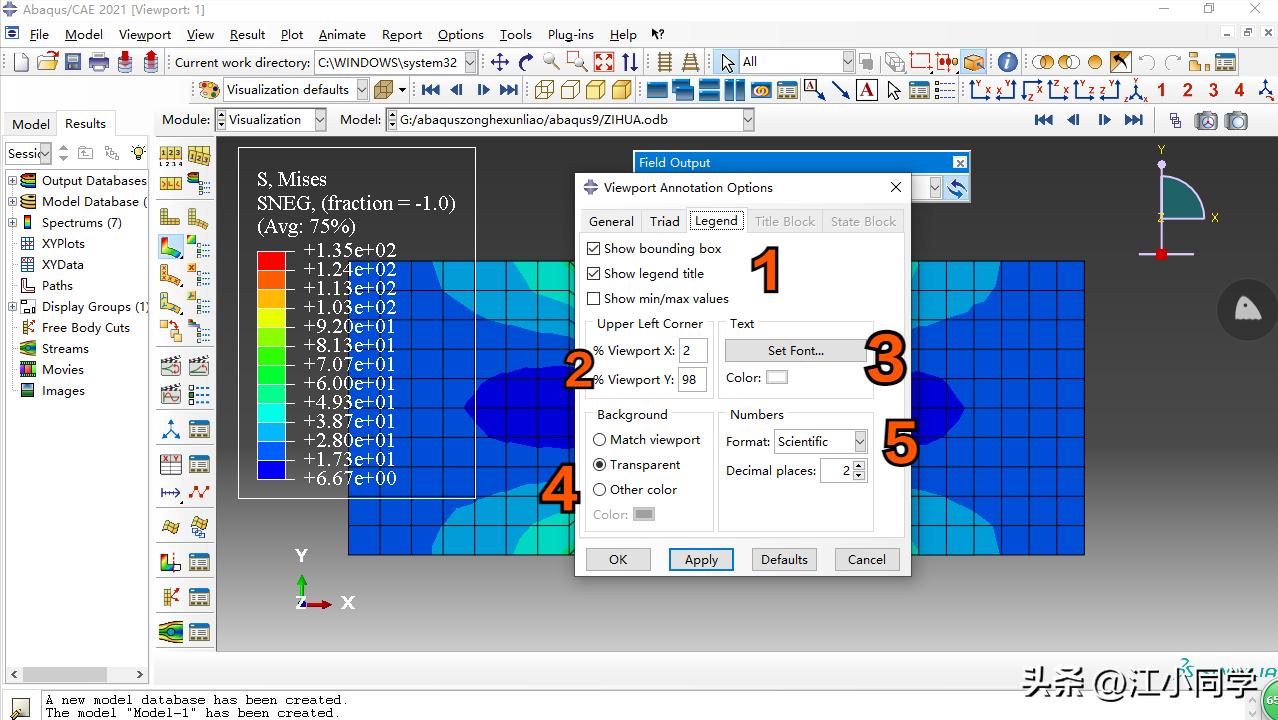Switch to the Triad tab

(x=664, y=221)
